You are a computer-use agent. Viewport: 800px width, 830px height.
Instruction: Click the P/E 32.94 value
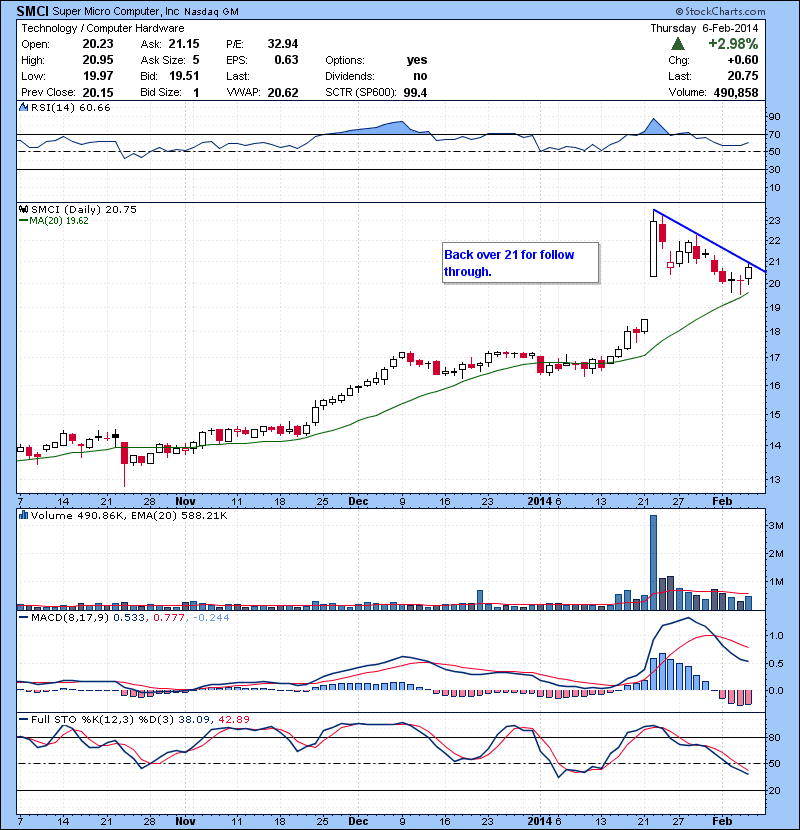click(283, 44)
